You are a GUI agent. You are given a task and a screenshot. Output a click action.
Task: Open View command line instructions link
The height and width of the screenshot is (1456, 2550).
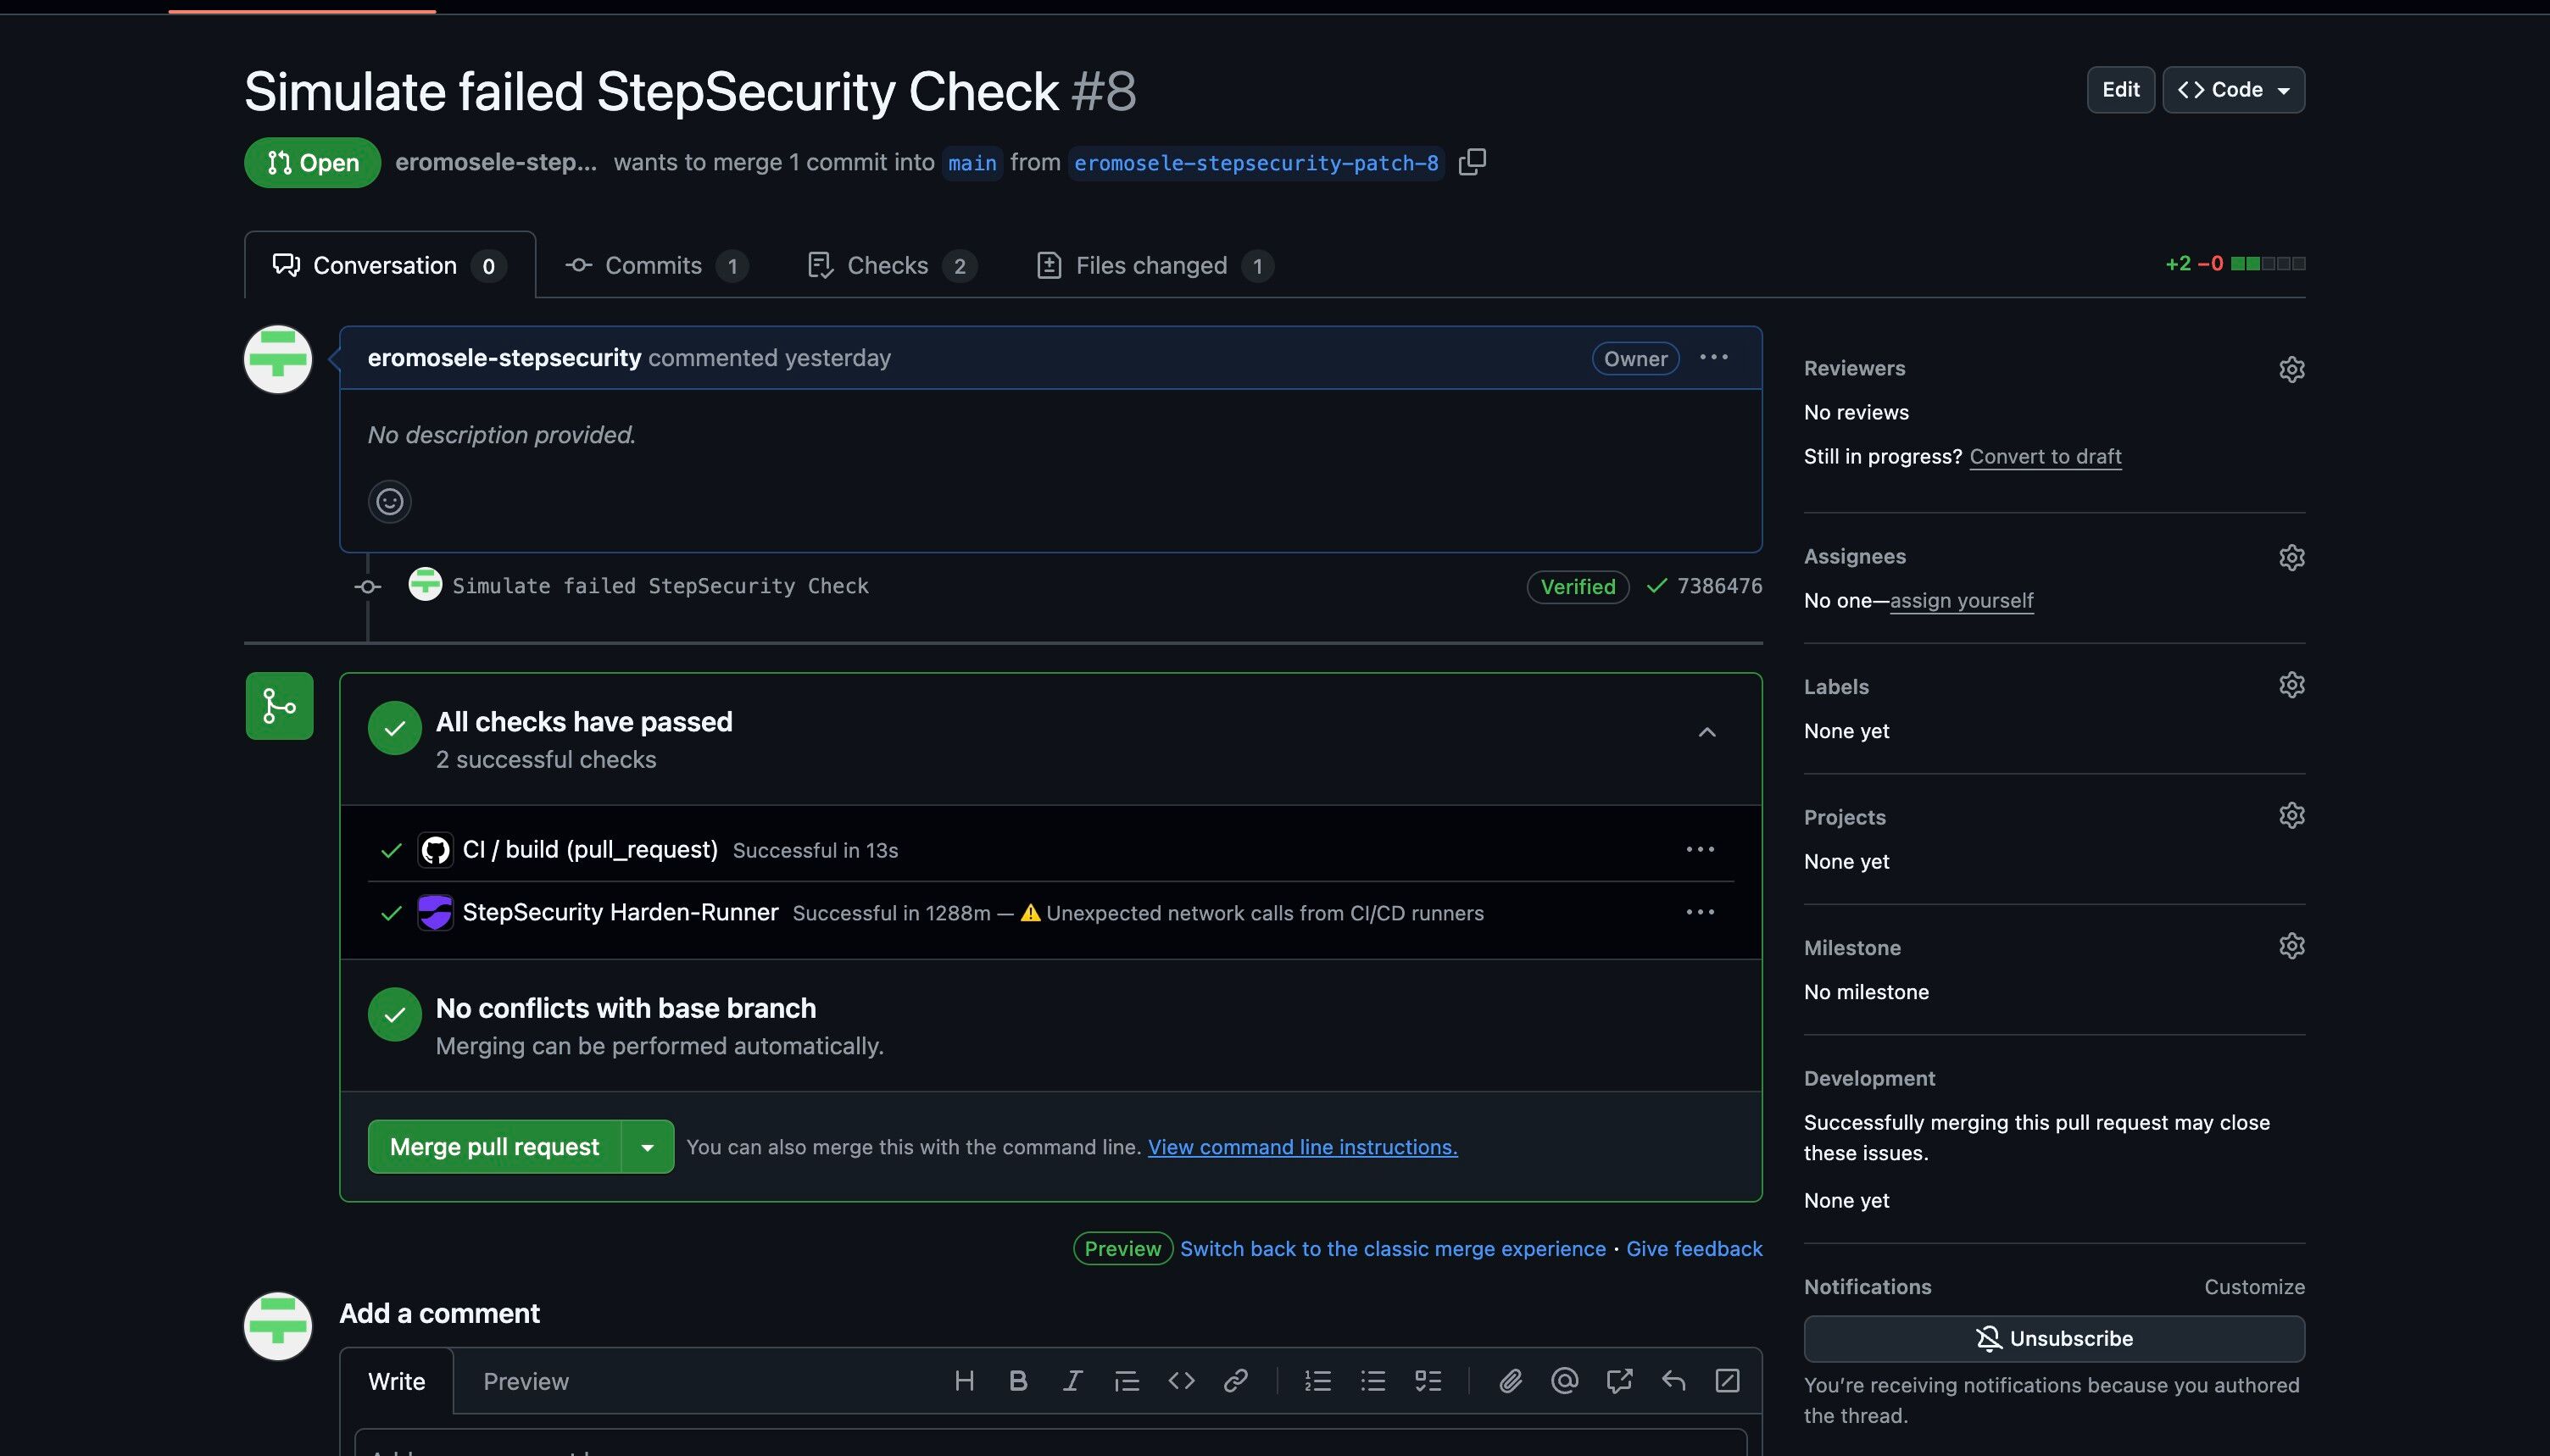[1302, 1147]
